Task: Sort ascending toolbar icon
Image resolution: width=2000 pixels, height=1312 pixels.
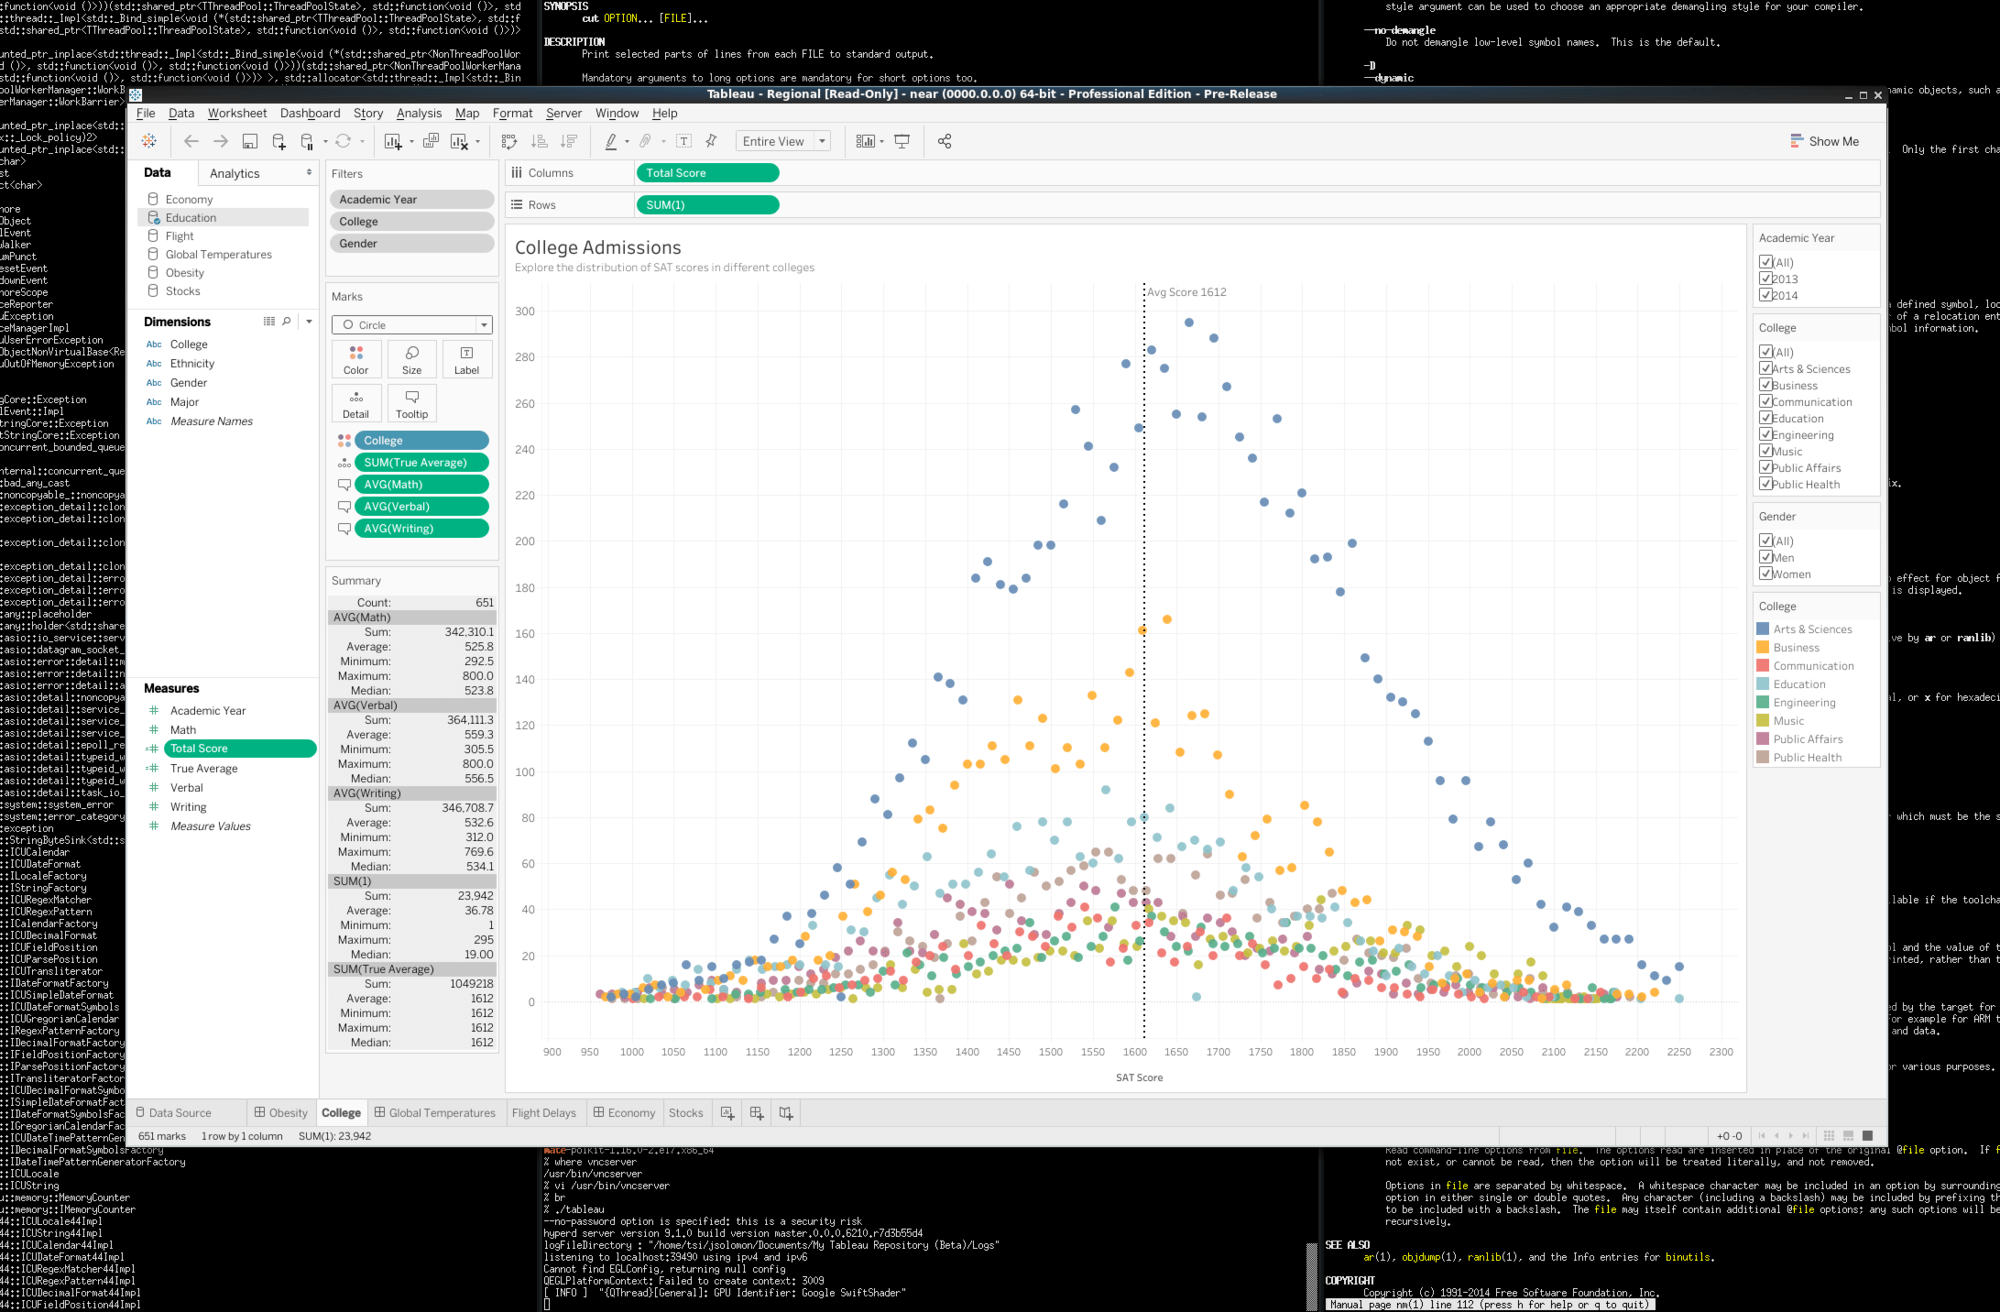Action: click(539, 141)
